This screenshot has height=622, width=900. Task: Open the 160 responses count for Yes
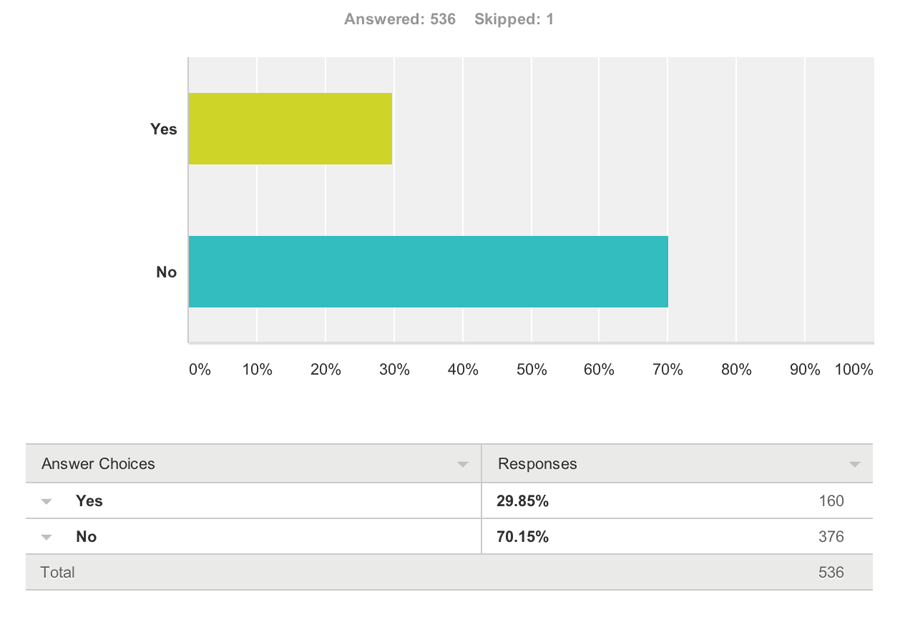tap(831, 501)
